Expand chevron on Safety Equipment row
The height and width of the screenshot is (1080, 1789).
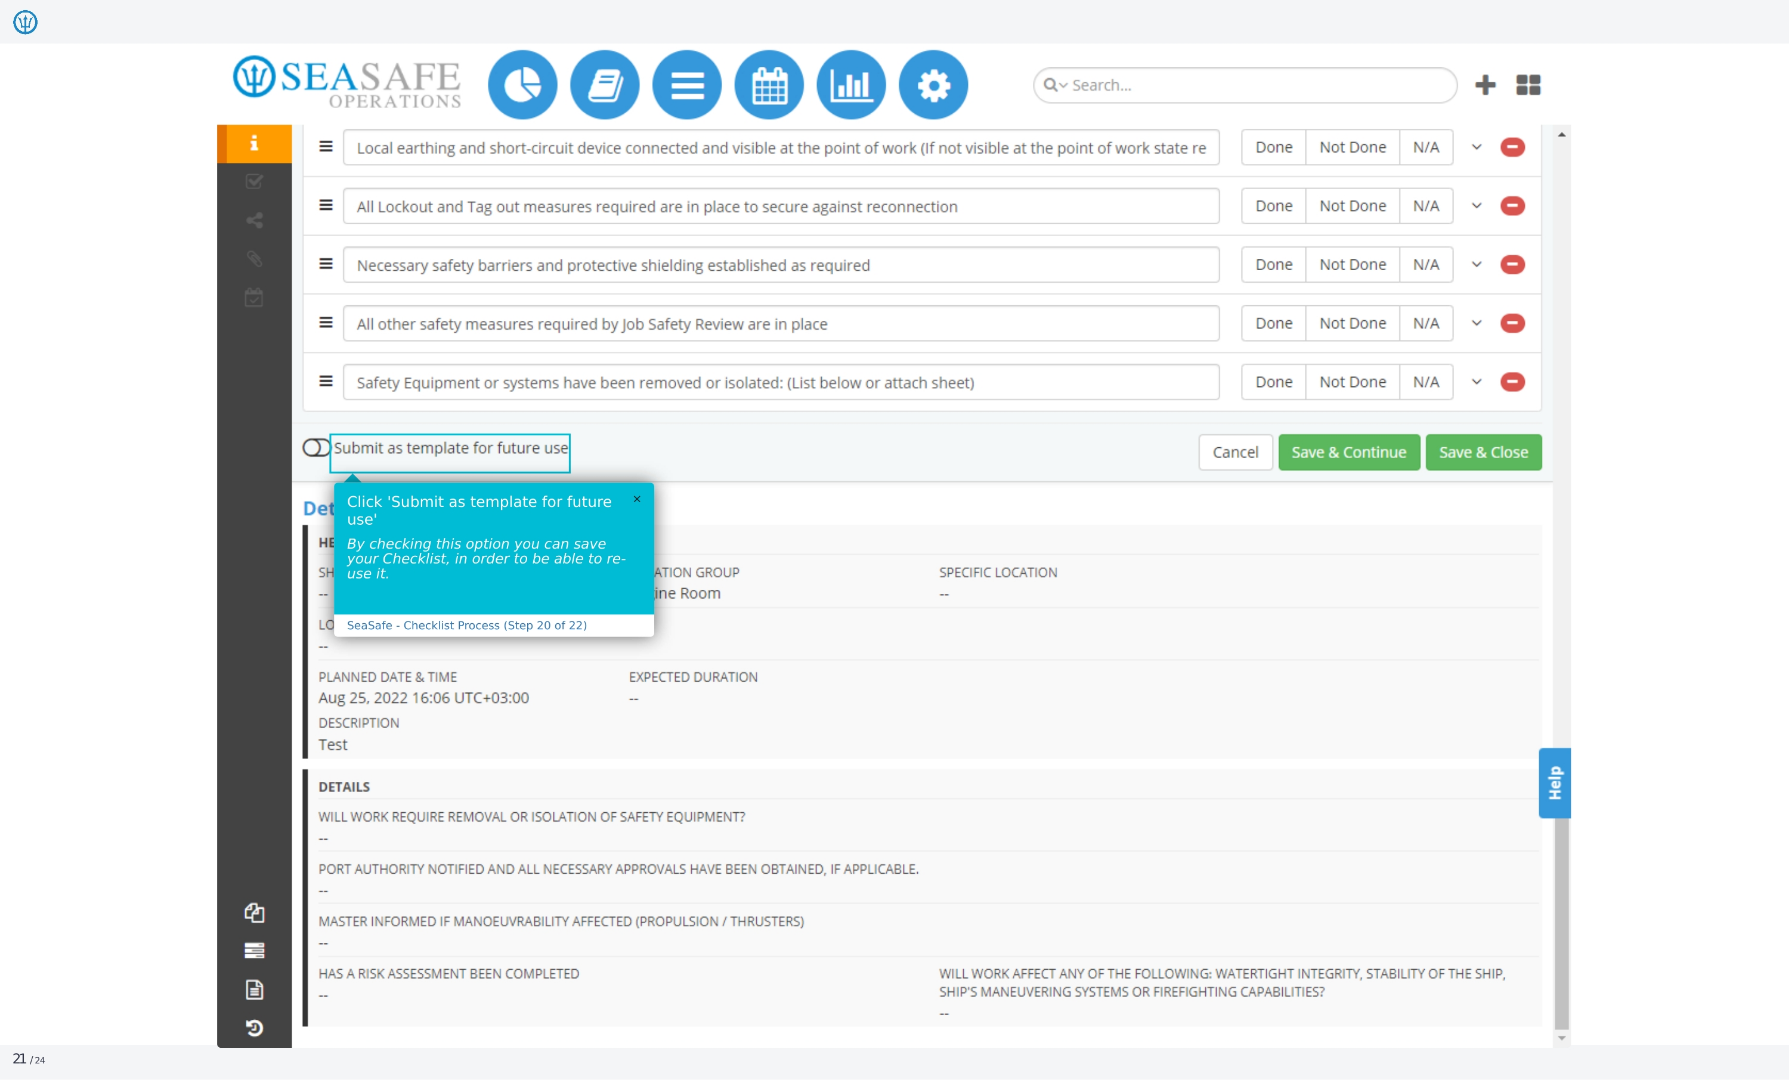click(1476, 382)
